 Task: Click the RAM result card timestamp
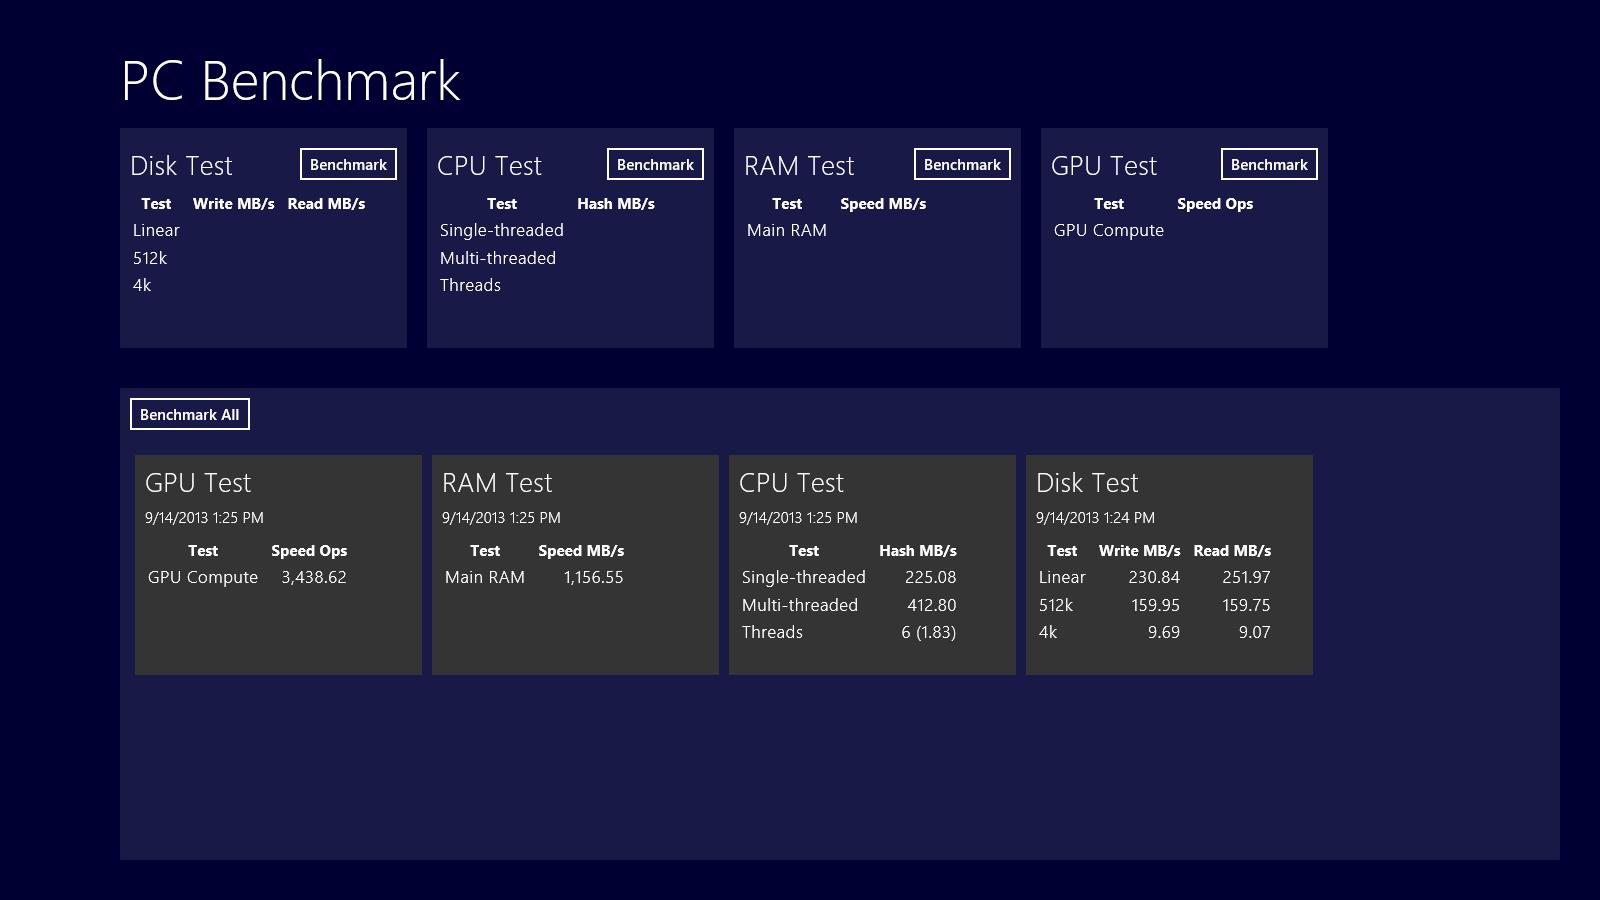501,518
